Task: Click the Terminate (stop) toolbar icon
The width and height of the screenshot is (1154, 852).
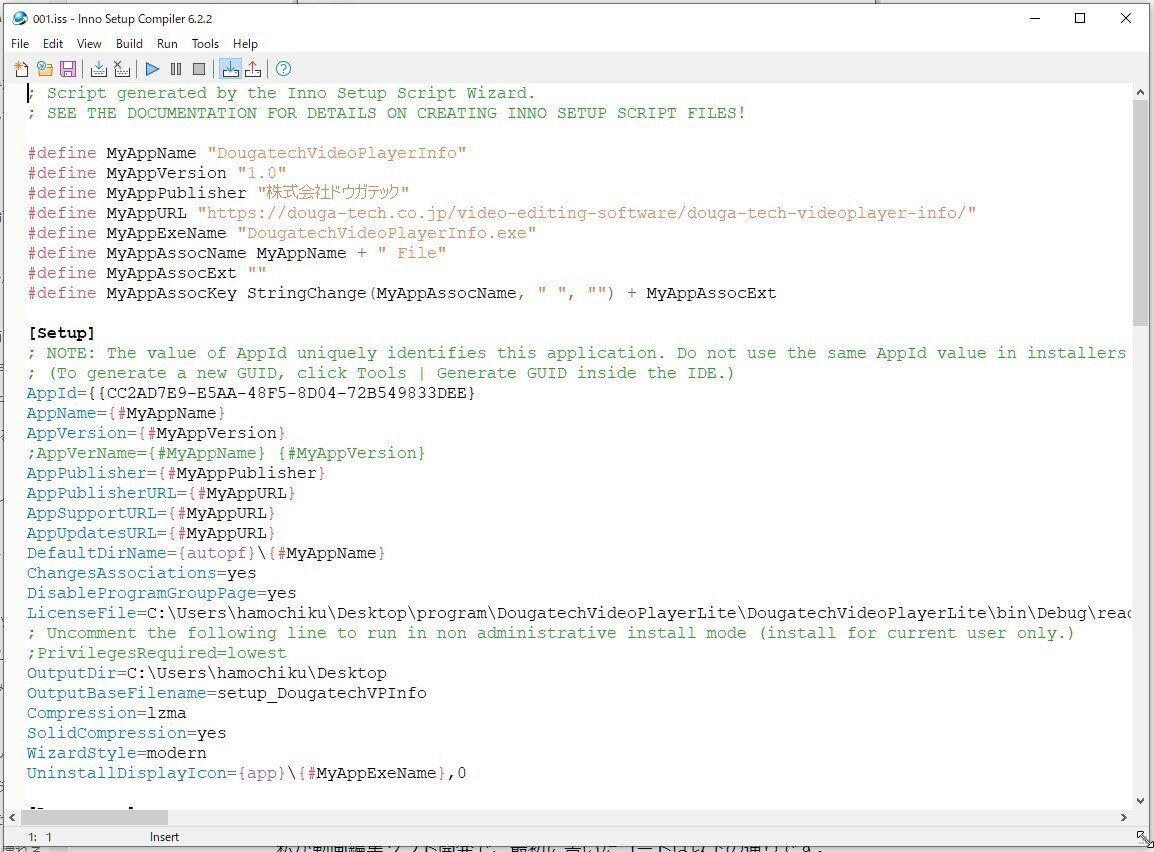Action: [199, 69]
